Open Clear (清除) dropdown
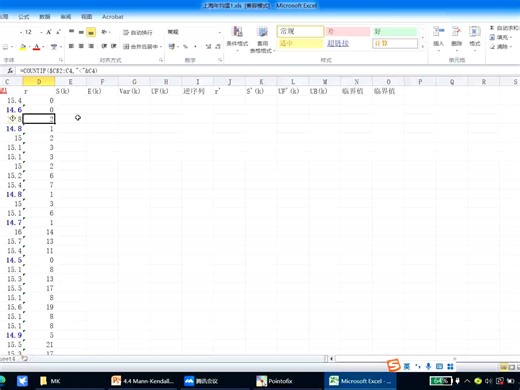The width and height of the screenshot is (520, 390). [x=500, y=47]
